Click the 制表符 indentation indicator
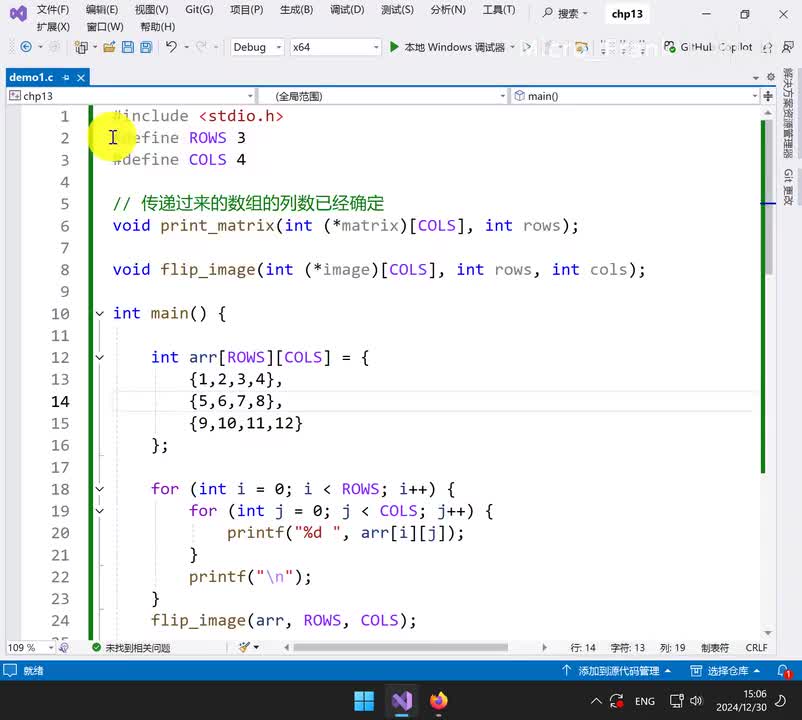The image size is (802, 720). coord(715,647)
